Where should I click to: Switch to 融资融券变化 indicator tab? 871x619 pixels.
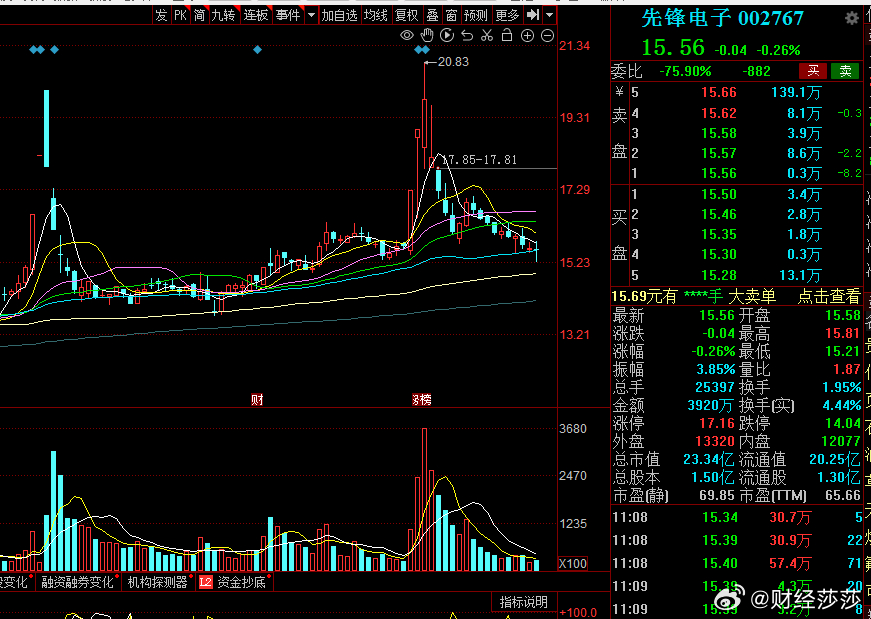[77, 582]
